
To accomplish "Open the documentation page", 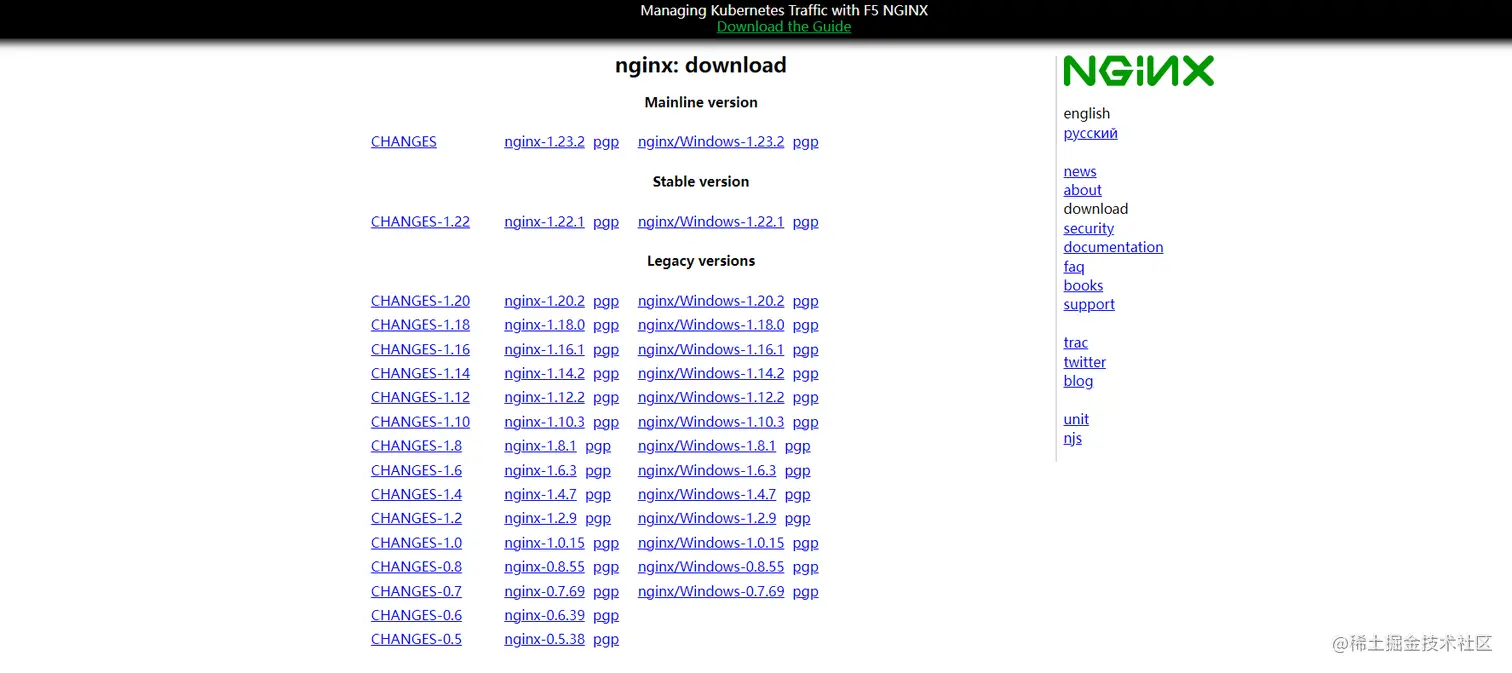I will click(x=1113, y=247).
